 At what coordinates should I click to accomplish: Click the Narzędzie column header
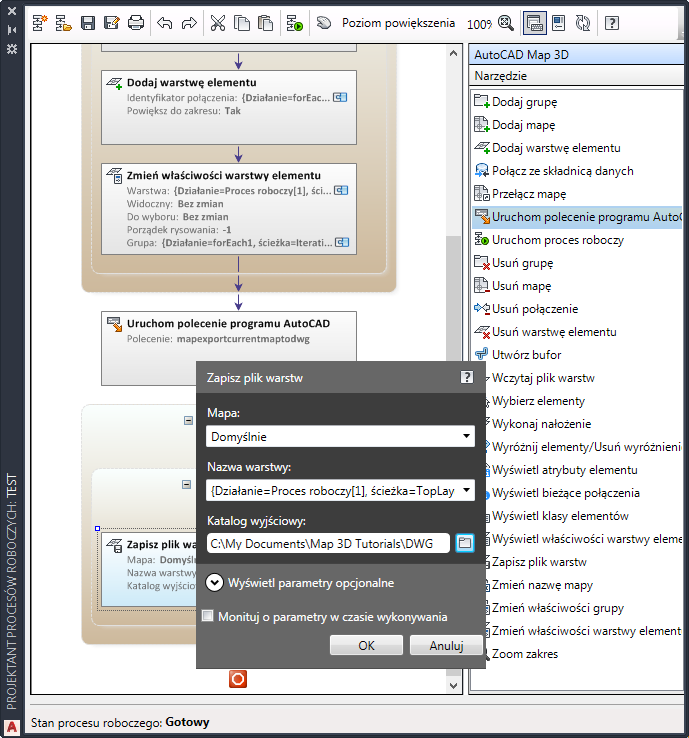coord(577,76)
